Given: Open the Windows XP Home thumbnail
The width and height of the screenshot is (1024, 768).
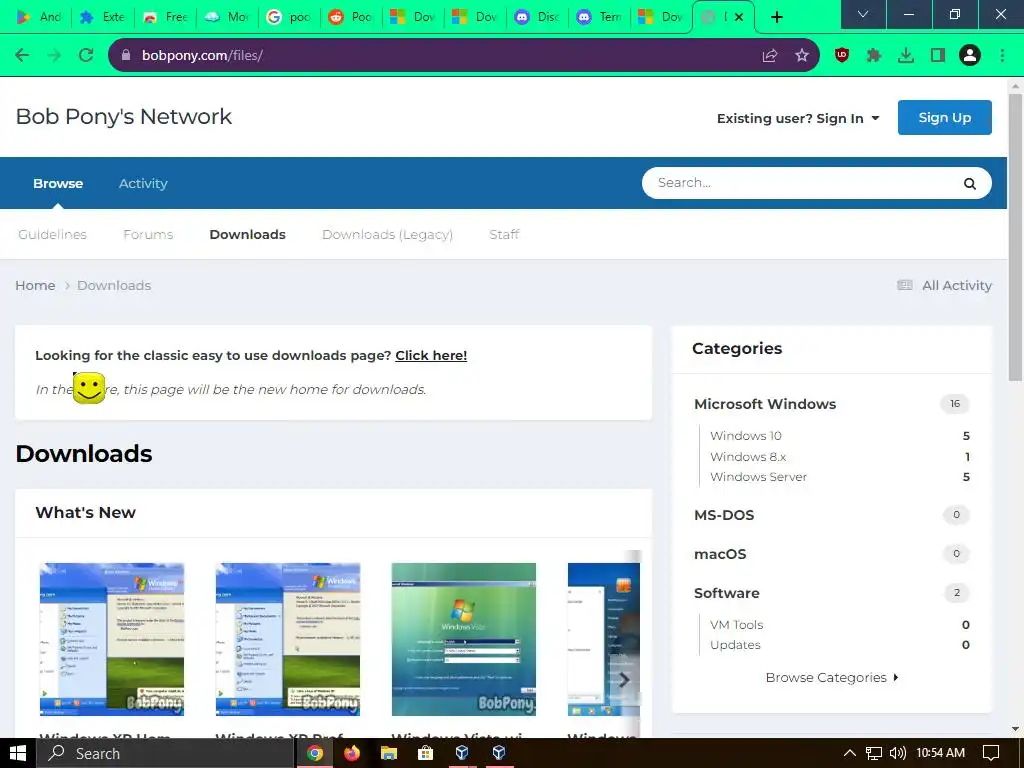Looking at the screenshot, I should point(112,639).
